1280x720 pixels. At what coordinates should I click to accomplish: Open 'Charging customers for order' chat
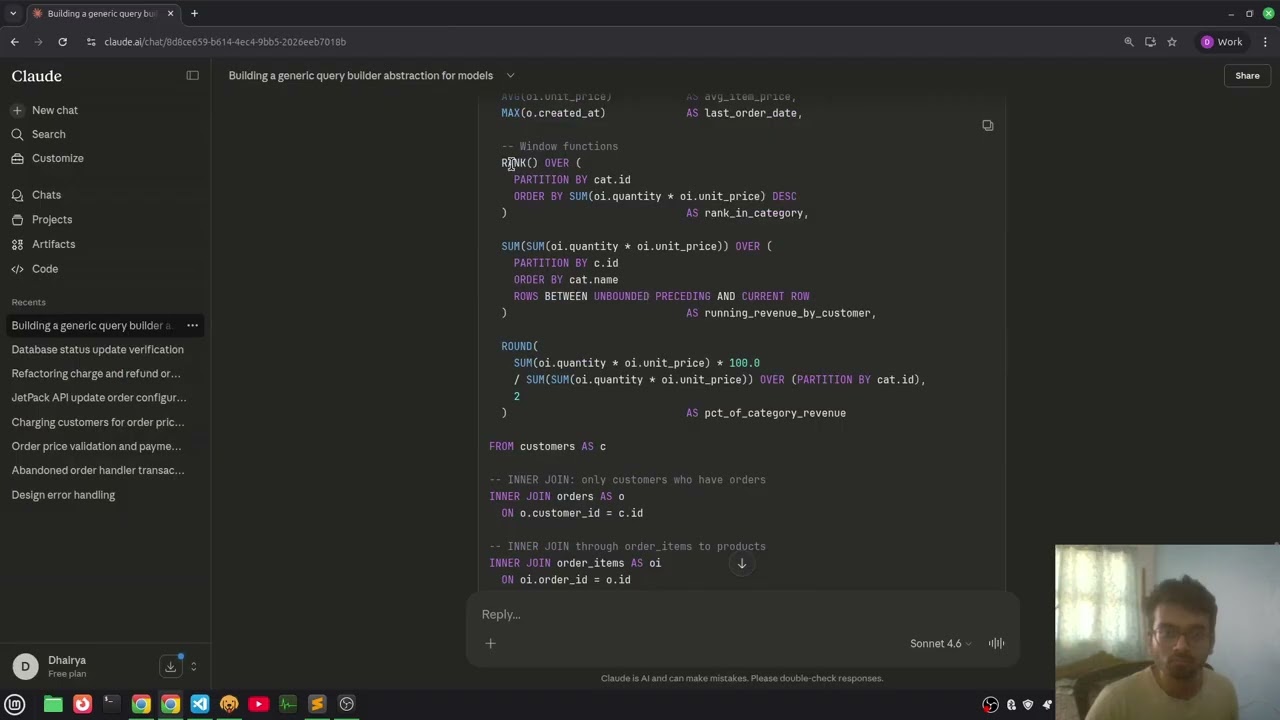(x=98, y=422)
